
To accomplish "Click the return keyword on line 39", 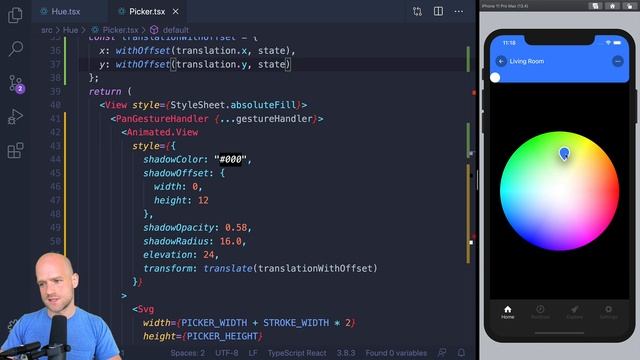I will click(x=105, y=91).
